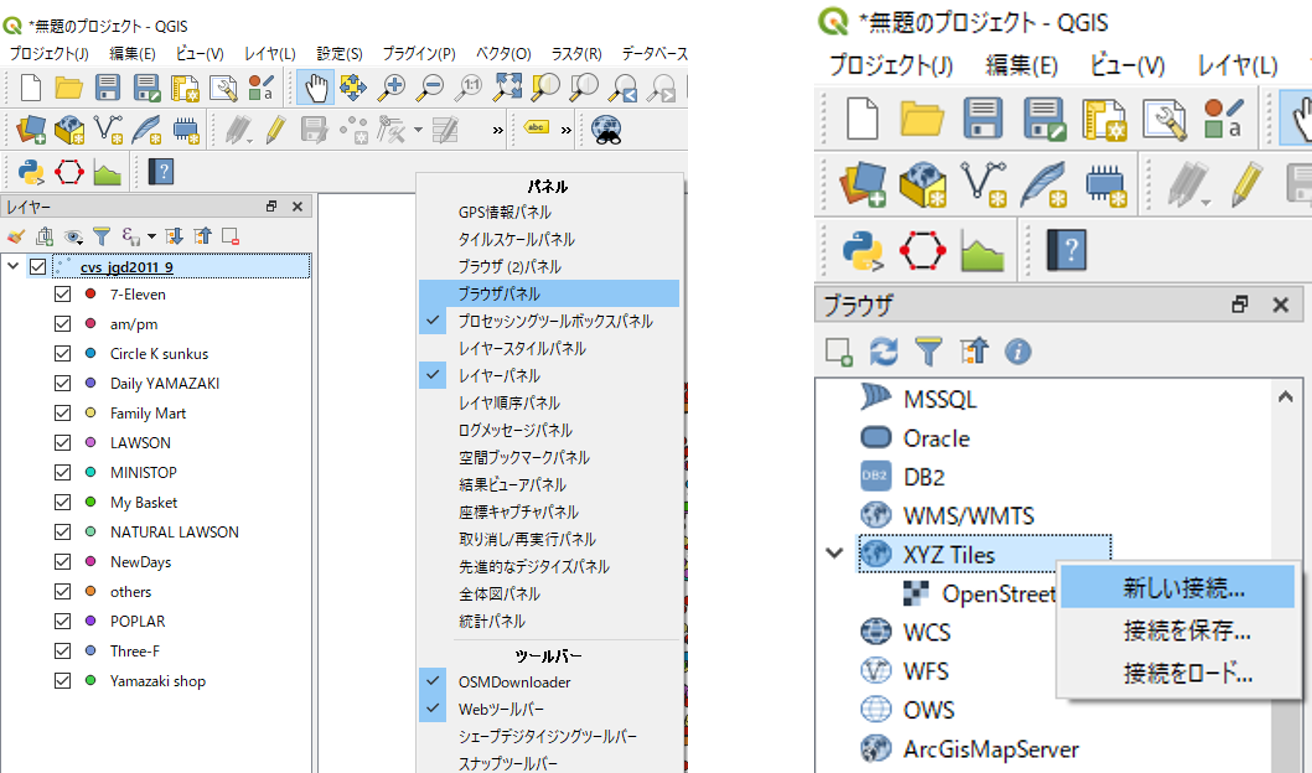Click Pan Map to Selection in left window
This screenshot has height=773, width=1312.
[353, 88]
